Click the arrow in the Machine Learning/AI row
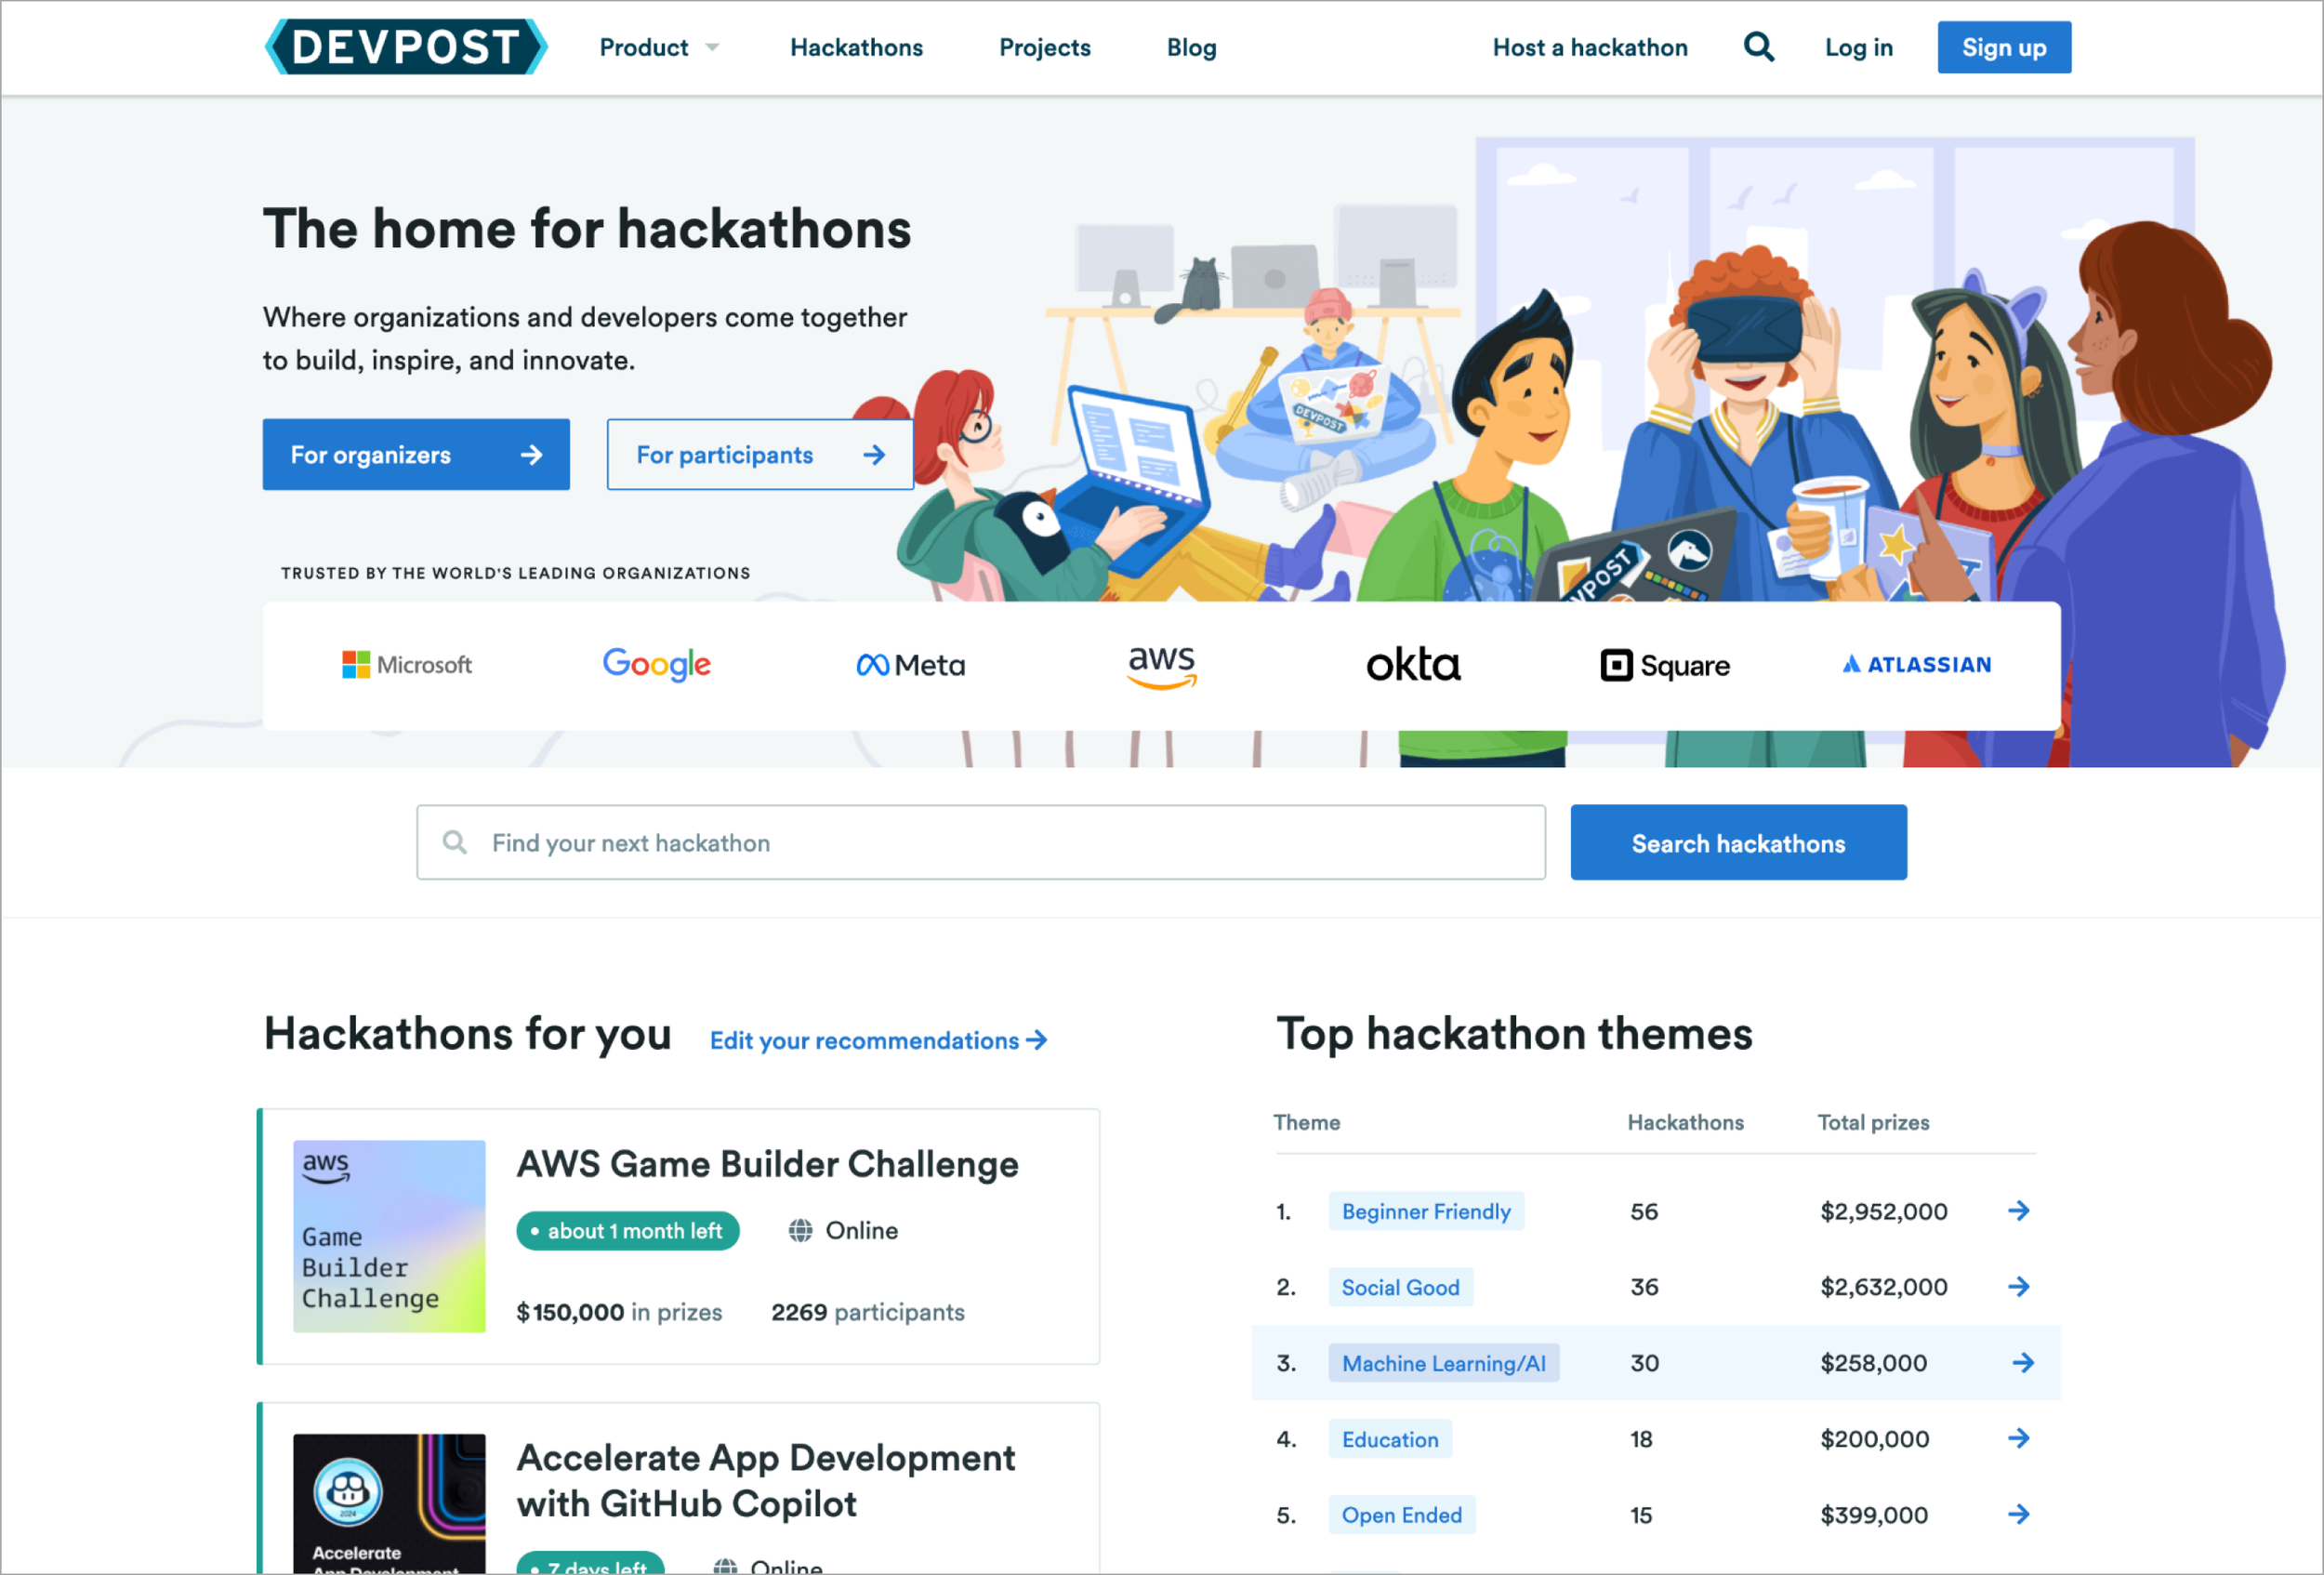The width and height of the screenshot is (2324, 1575). coord(2023,1363)
